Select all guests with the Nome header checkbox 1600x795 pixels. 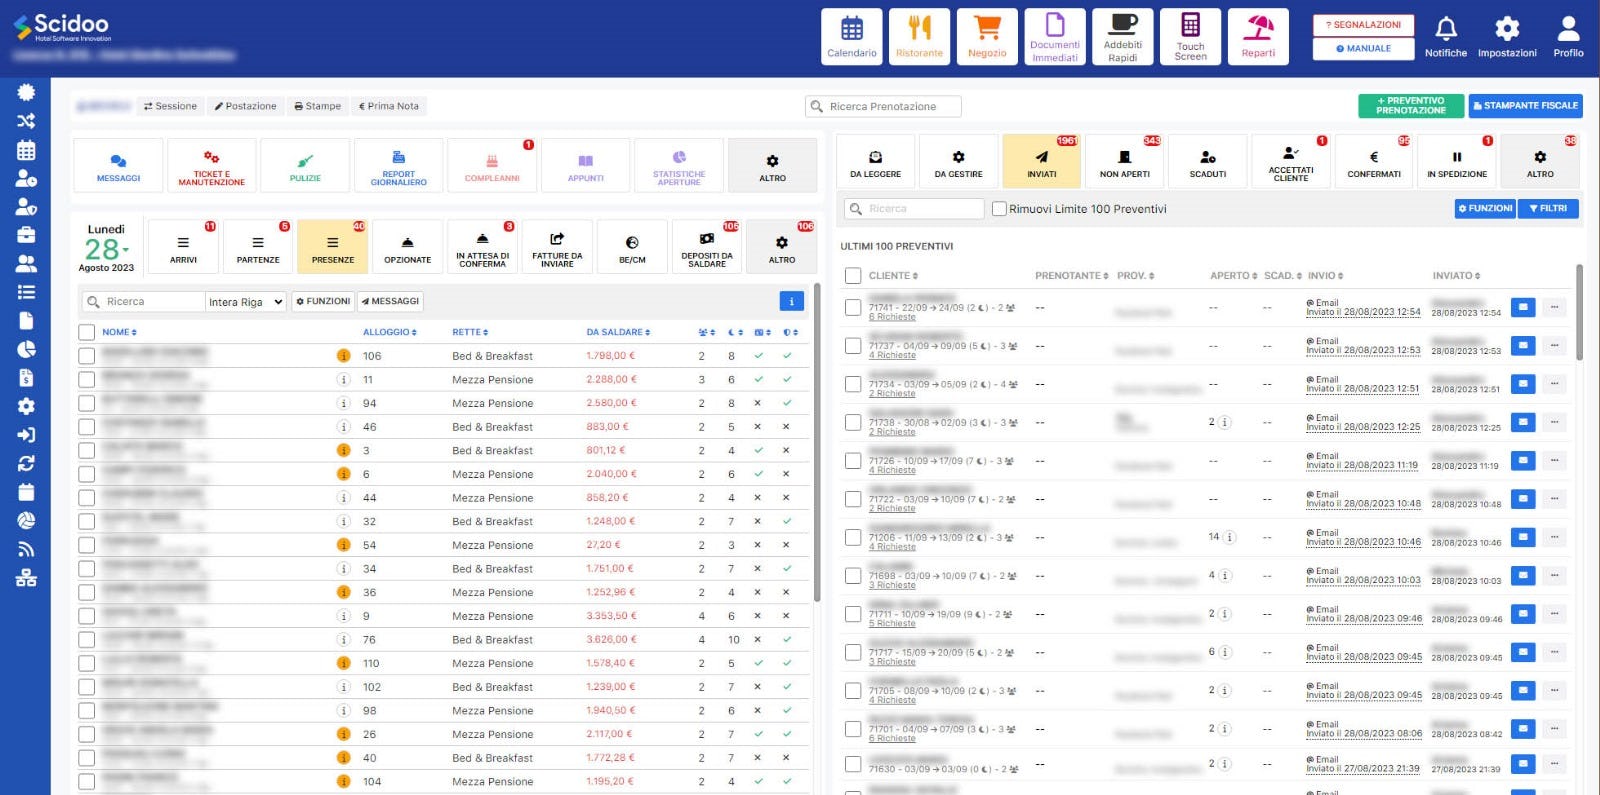click(x=87, y=332)
